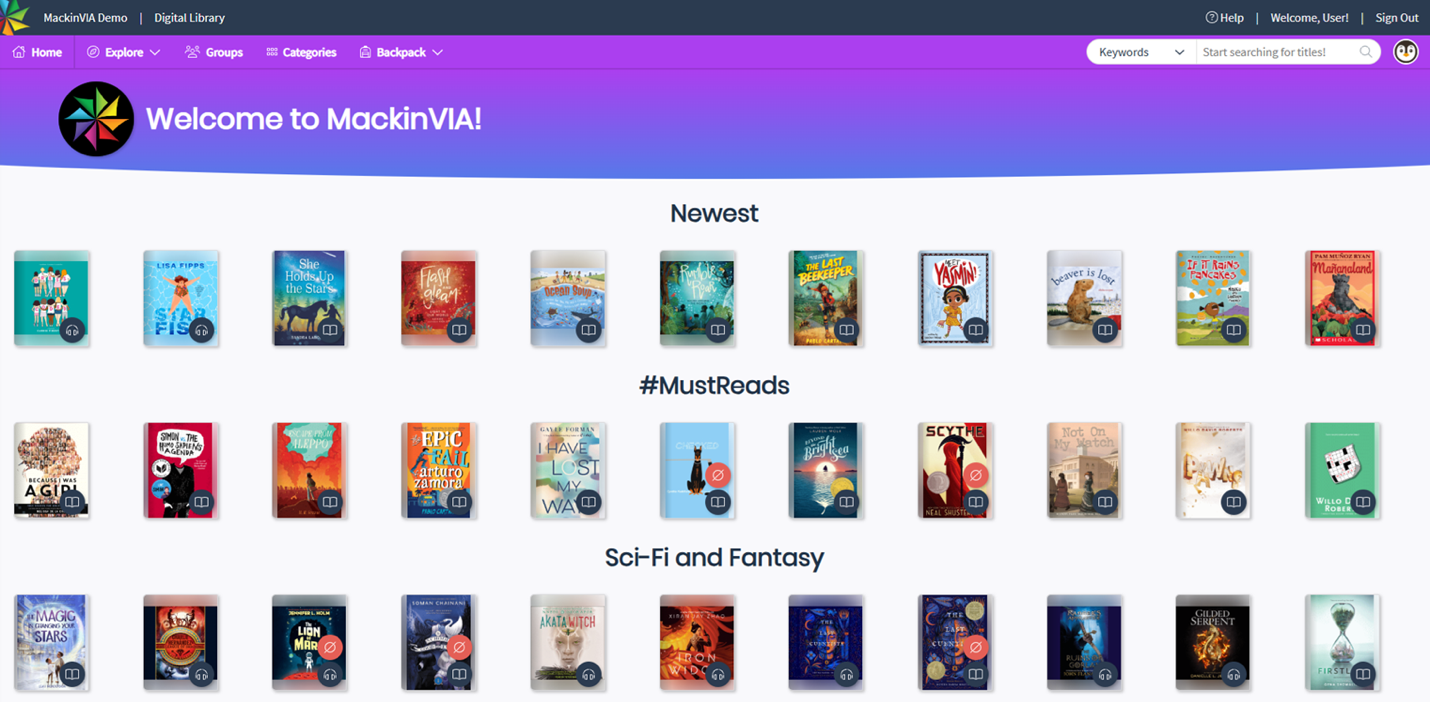This screenshot has width=1430, height=702.
Task: Click ebook badge on Mañanaland
Action: pyautogui.click(x=1363, y=330)
